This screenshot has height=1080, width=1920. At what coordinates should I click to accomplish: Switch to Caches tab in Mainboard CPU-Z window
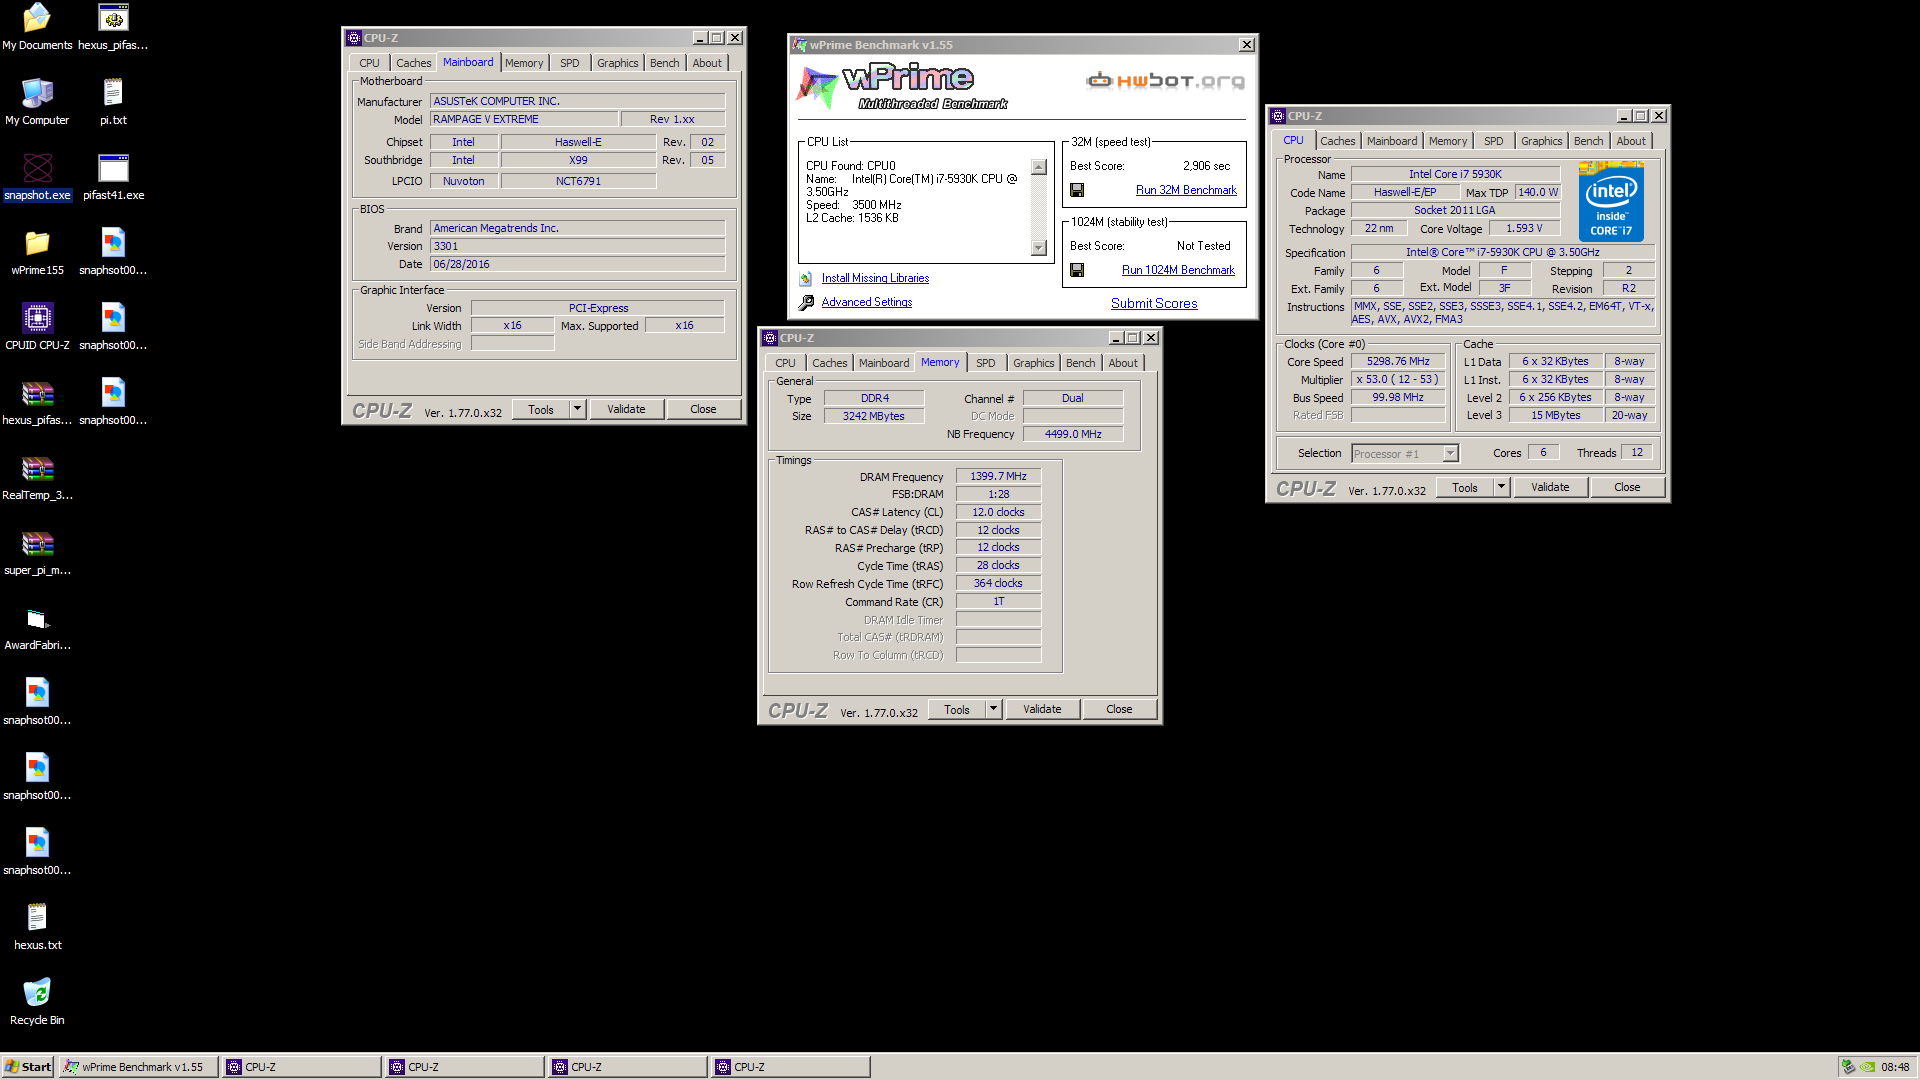tap(413, 63)
